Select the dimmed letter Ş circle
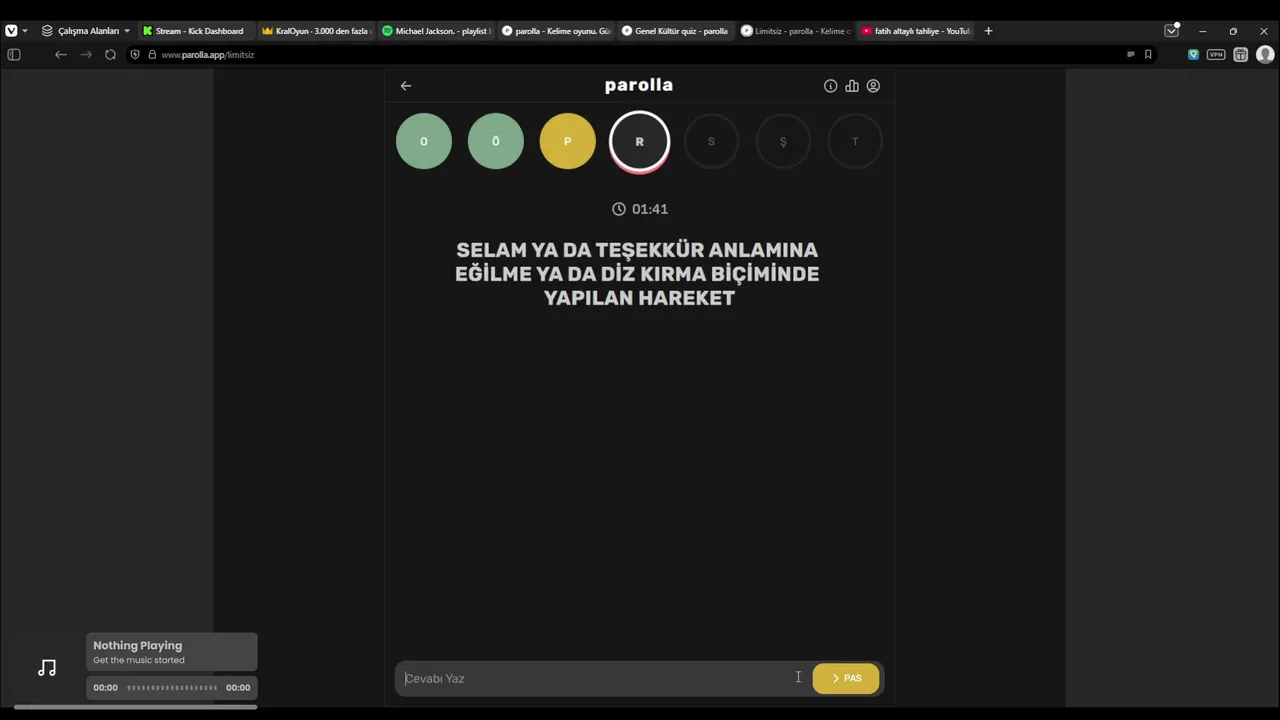Viewport: 1280px width, 720px height. pos(783,141)
